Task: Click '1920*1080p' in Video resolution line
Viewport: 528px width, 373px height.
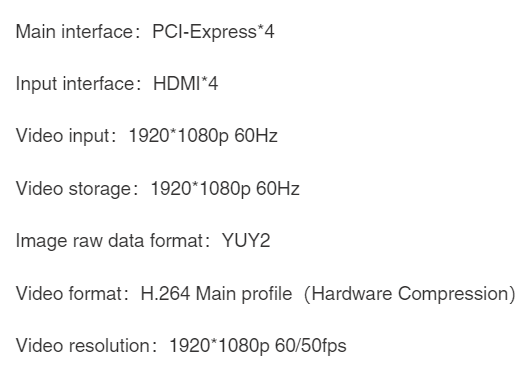Action: 219,346
